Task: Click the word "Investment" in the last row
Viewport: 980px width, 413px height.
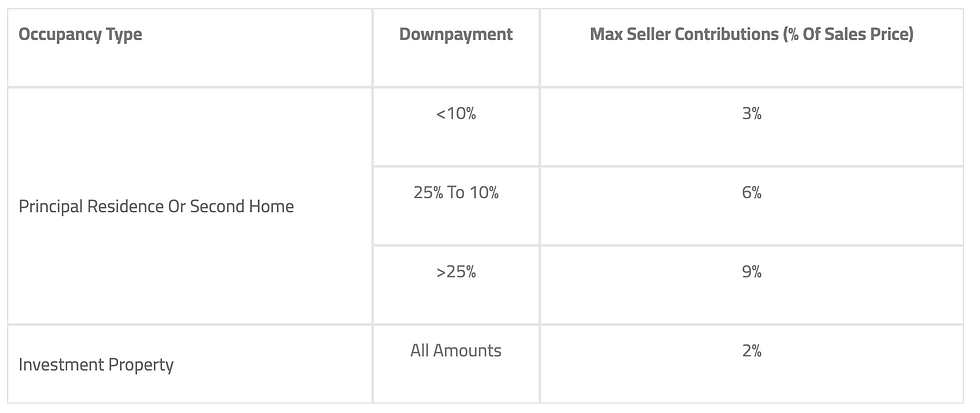Action: pyautogui.click(x=62, y=365)
